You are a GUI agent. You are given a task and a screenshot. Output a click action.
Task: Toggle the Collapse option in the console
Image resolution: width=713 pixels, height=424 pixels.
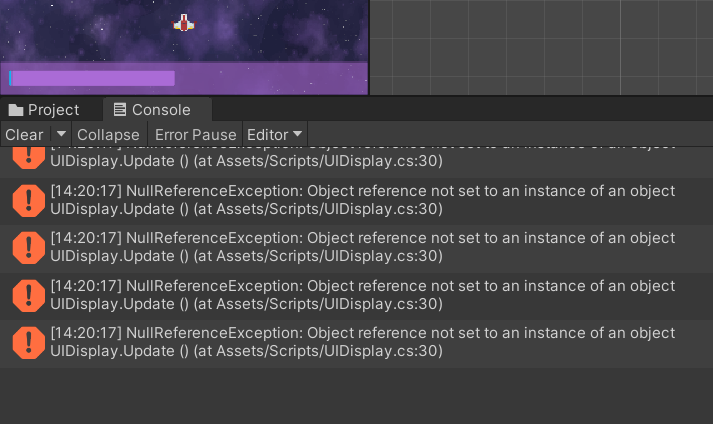108,134
